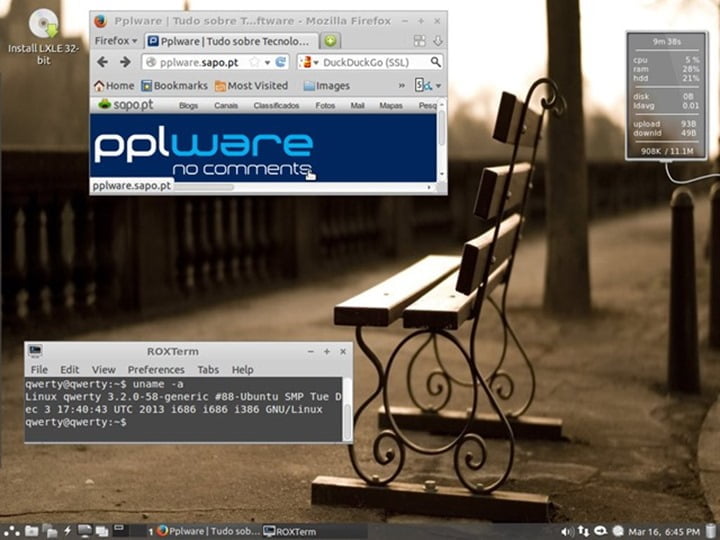The image size is (720, 540).
Task: Open the Images bookmark folder
Action: [326, 85]
